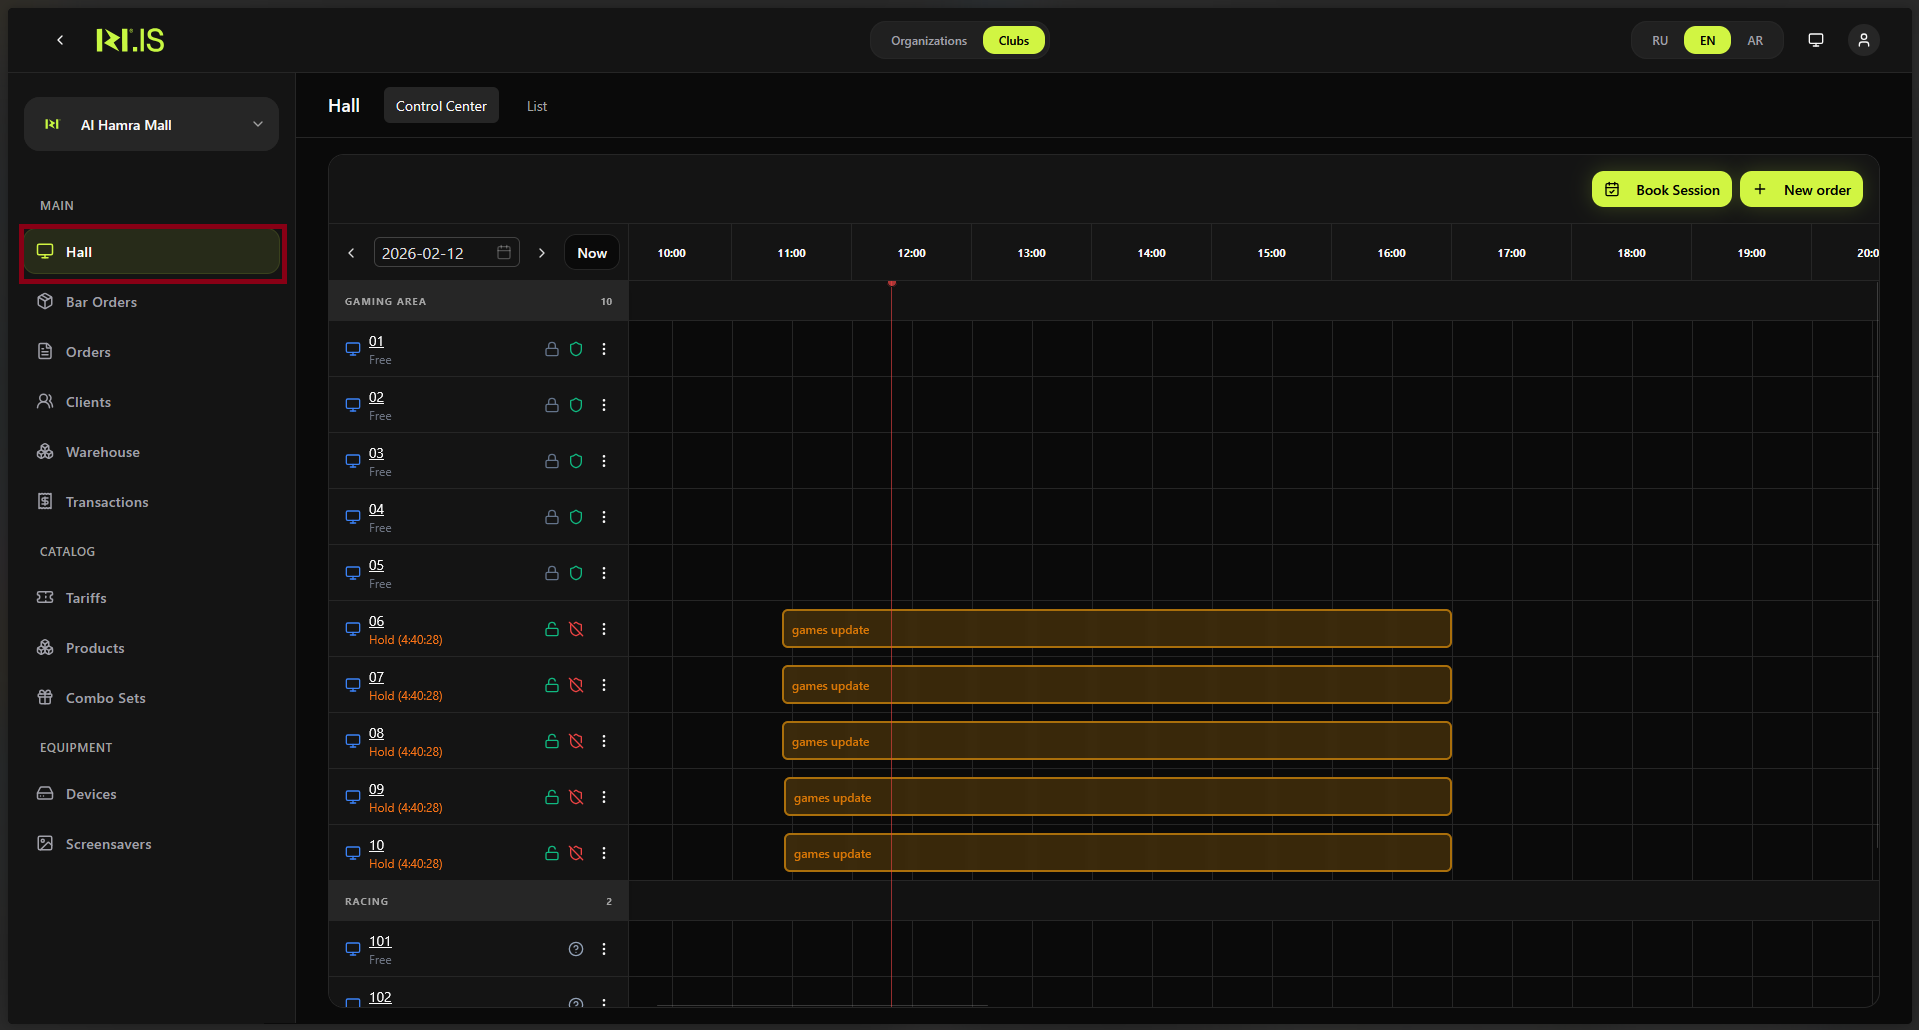The width and height of the screenshot is (1919, 1030).
Task: Open the three-dot menu for station 05
Action: pos(604,573)
